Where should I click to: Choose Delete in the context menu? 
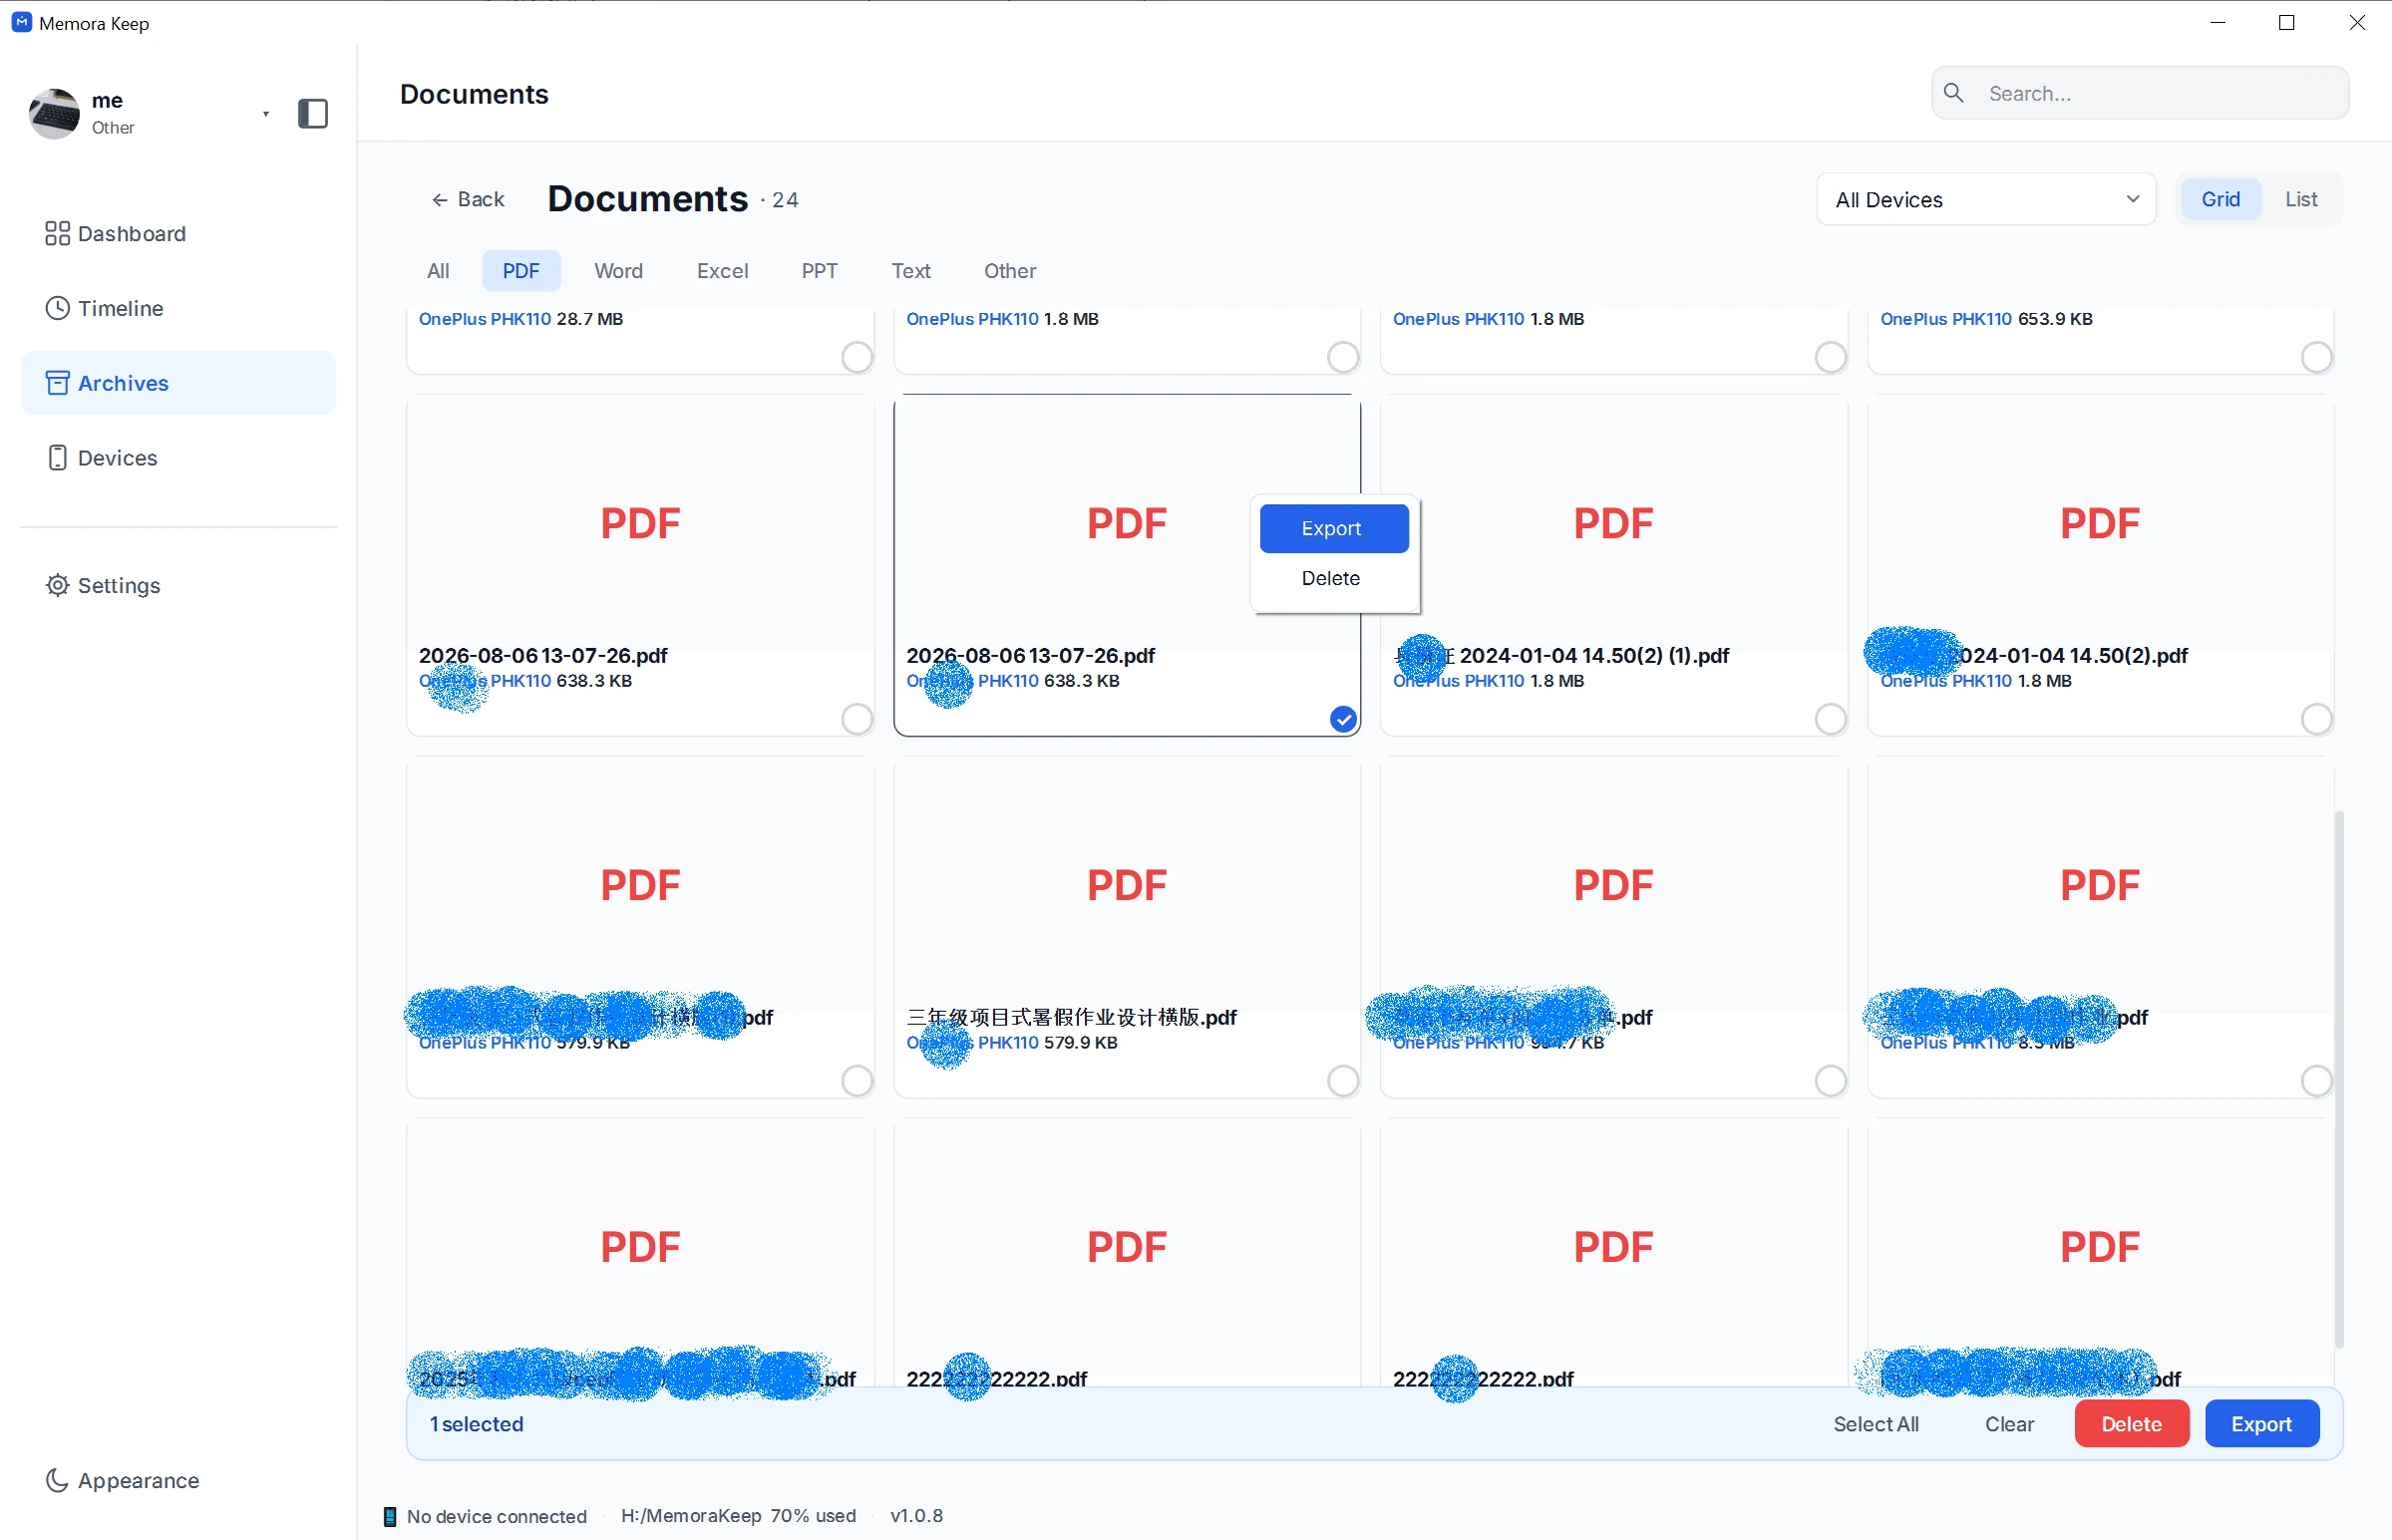pos(1333,578)
